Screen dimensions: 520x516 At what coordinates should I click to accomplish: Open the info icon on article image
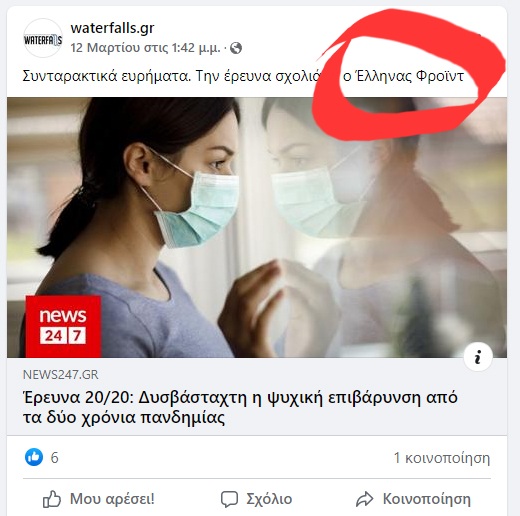pos(478,357)
